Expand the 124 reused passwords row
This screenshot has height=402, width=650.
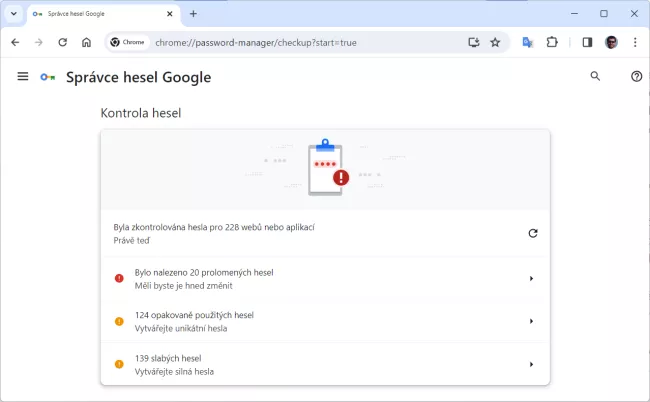(x=531, y=321)
